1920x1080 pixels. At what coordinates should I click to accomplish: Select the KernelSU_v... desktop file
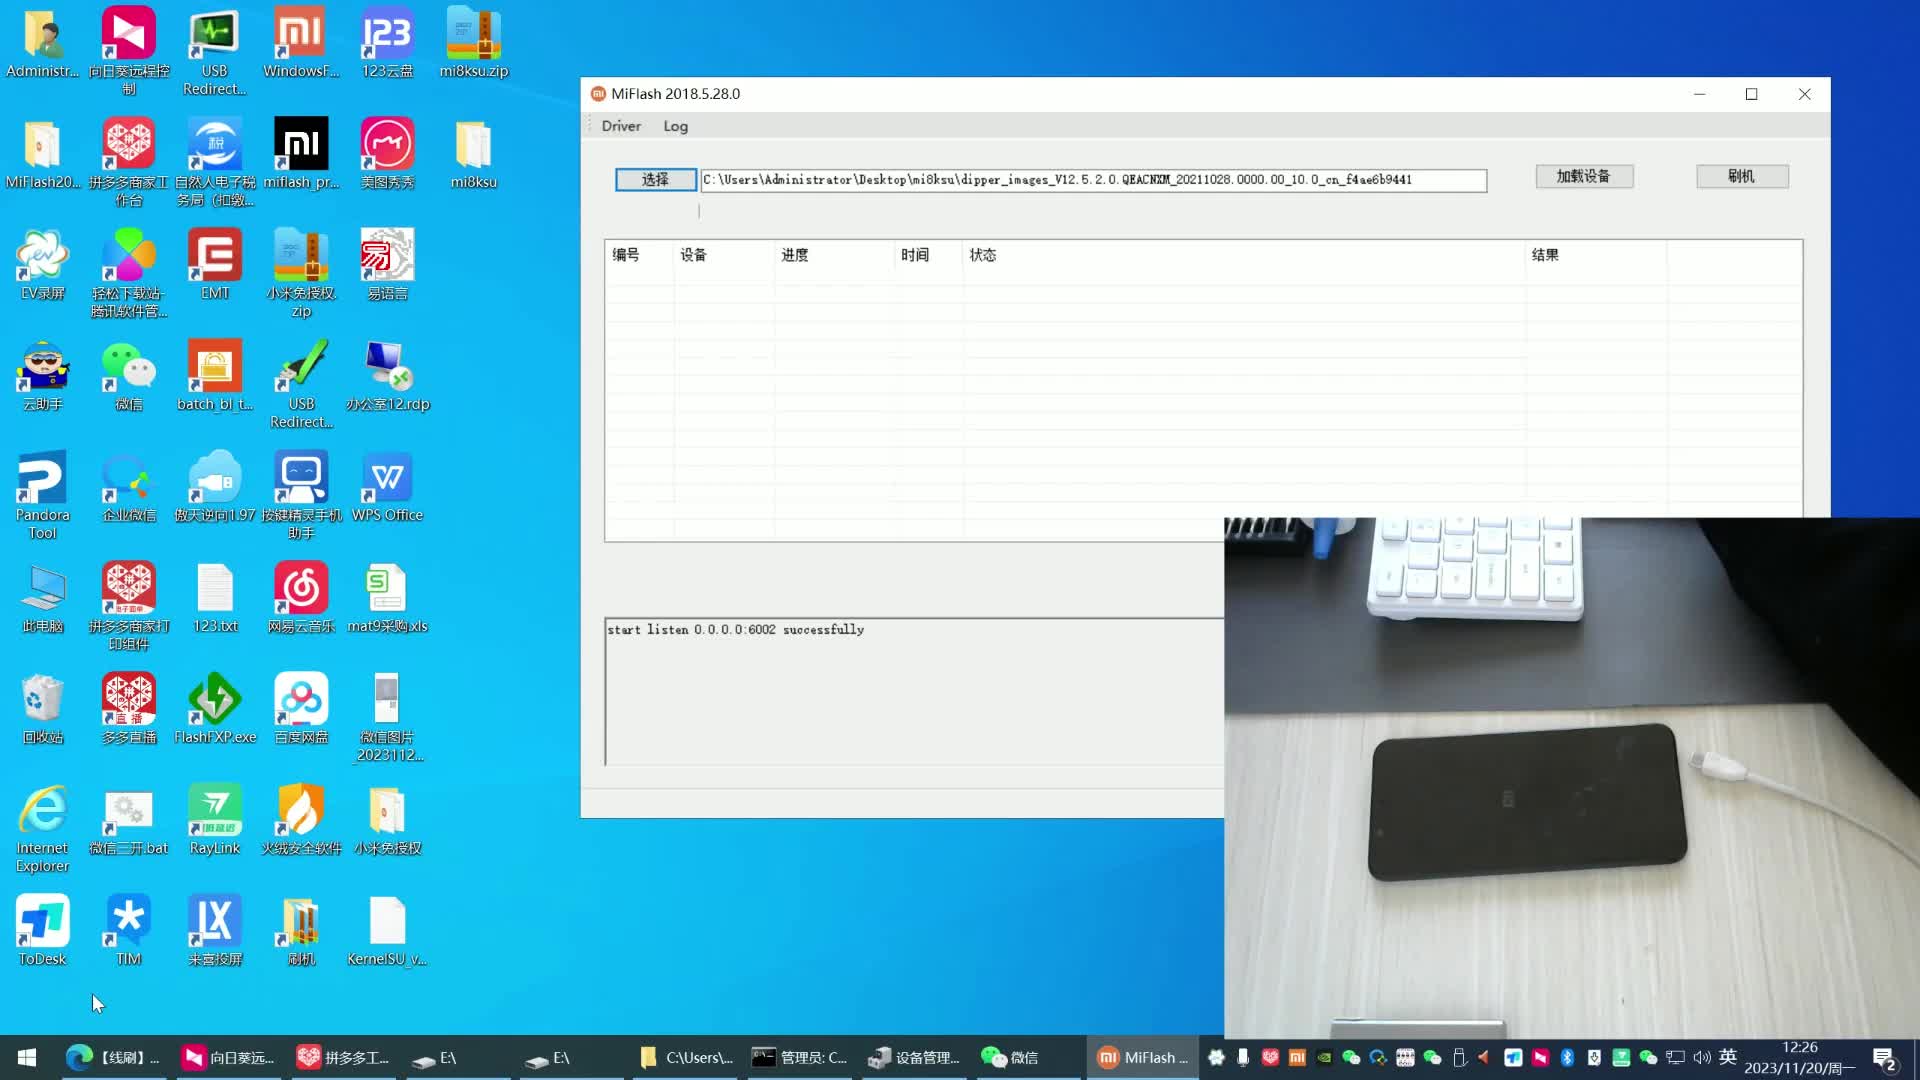pyautogui.click(x=387, y=931)
